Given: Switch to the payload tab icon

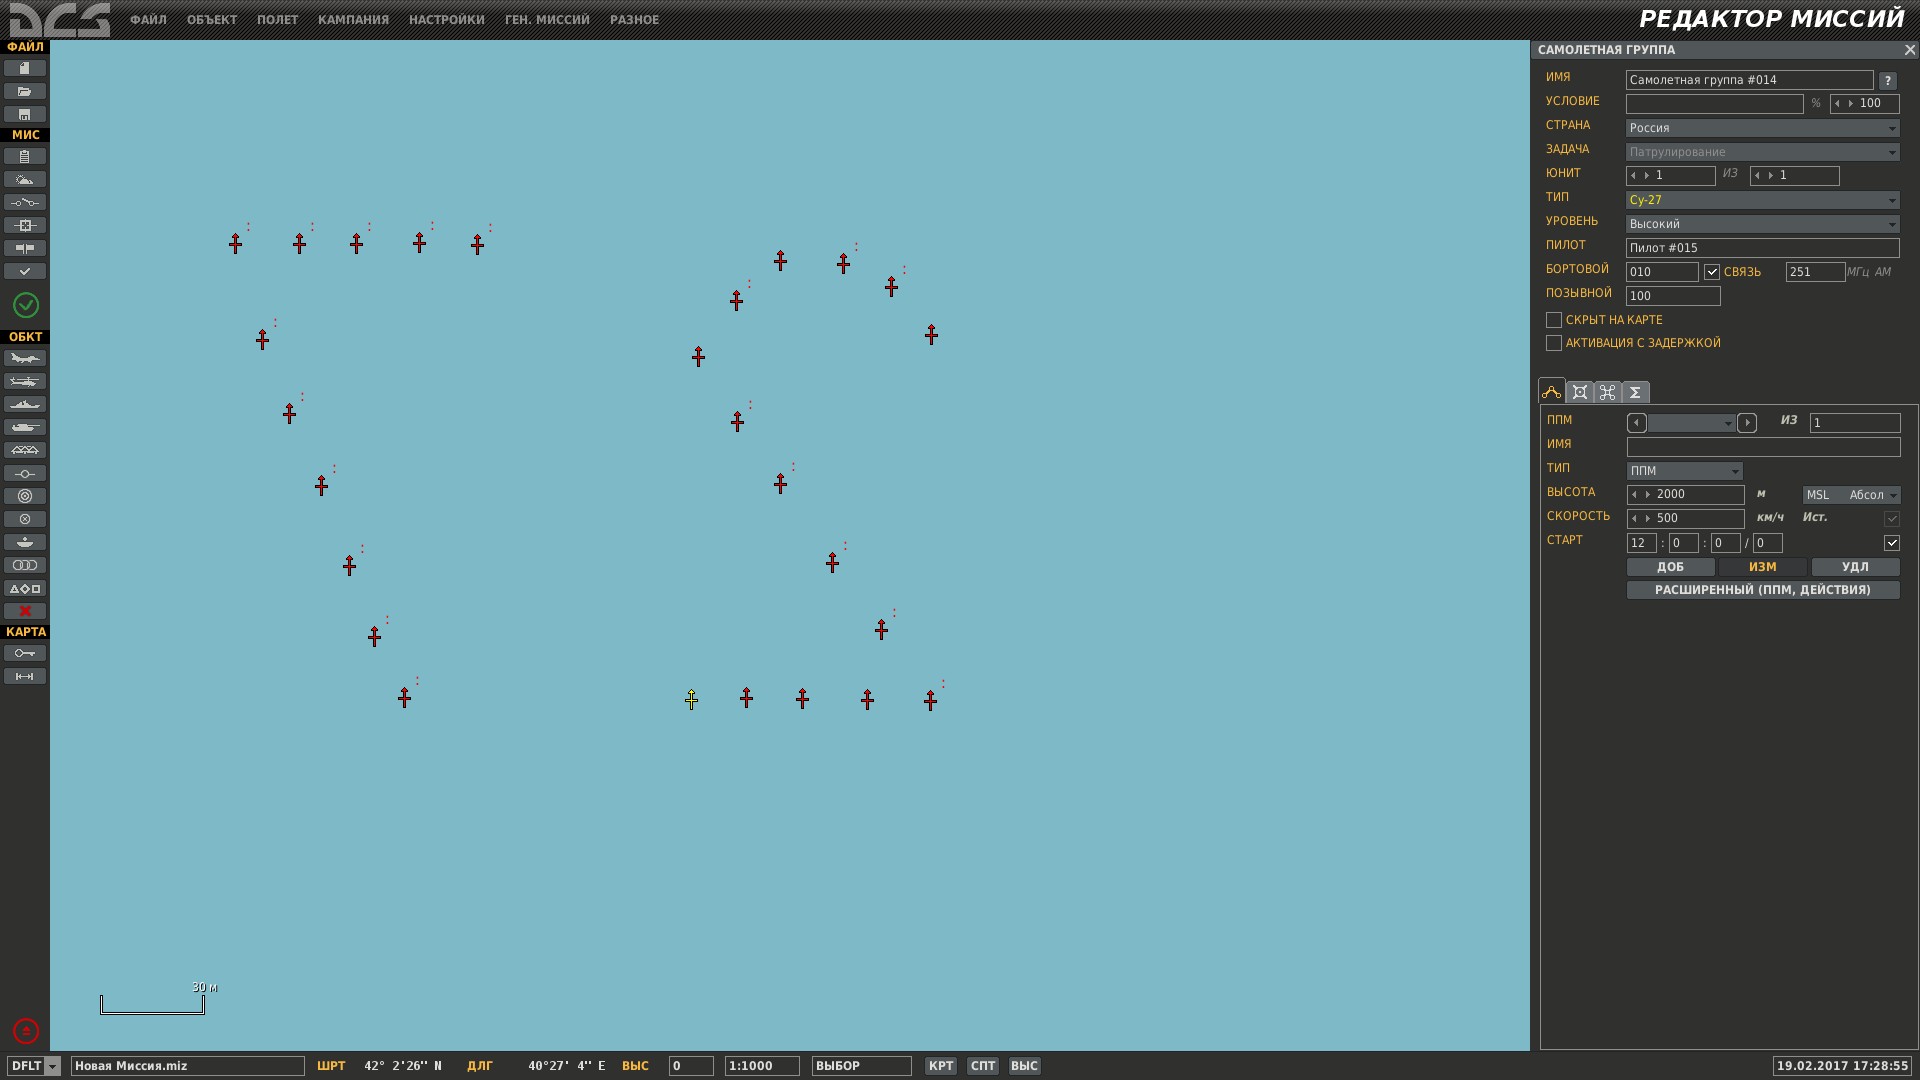Looking at the screenshot, I should point(1580,392).
